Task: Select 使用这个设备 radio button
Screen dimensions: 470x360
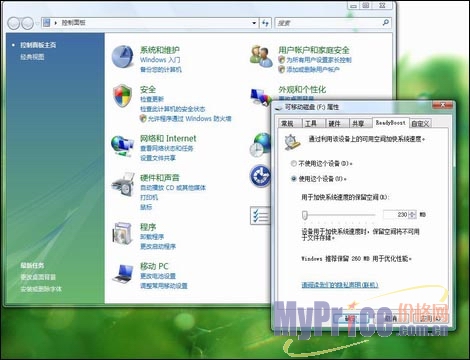Action: 294,179
